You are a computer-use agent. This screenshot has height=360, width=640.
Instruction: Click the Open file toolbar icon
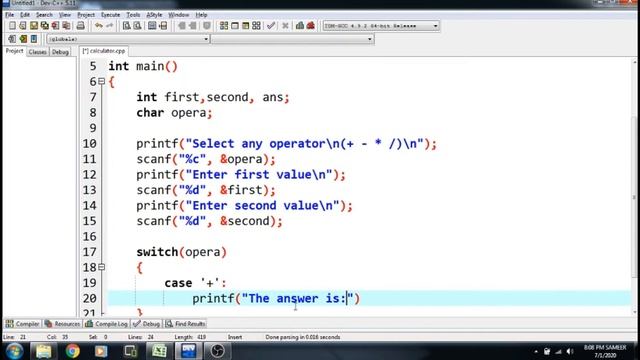(23, 26)
